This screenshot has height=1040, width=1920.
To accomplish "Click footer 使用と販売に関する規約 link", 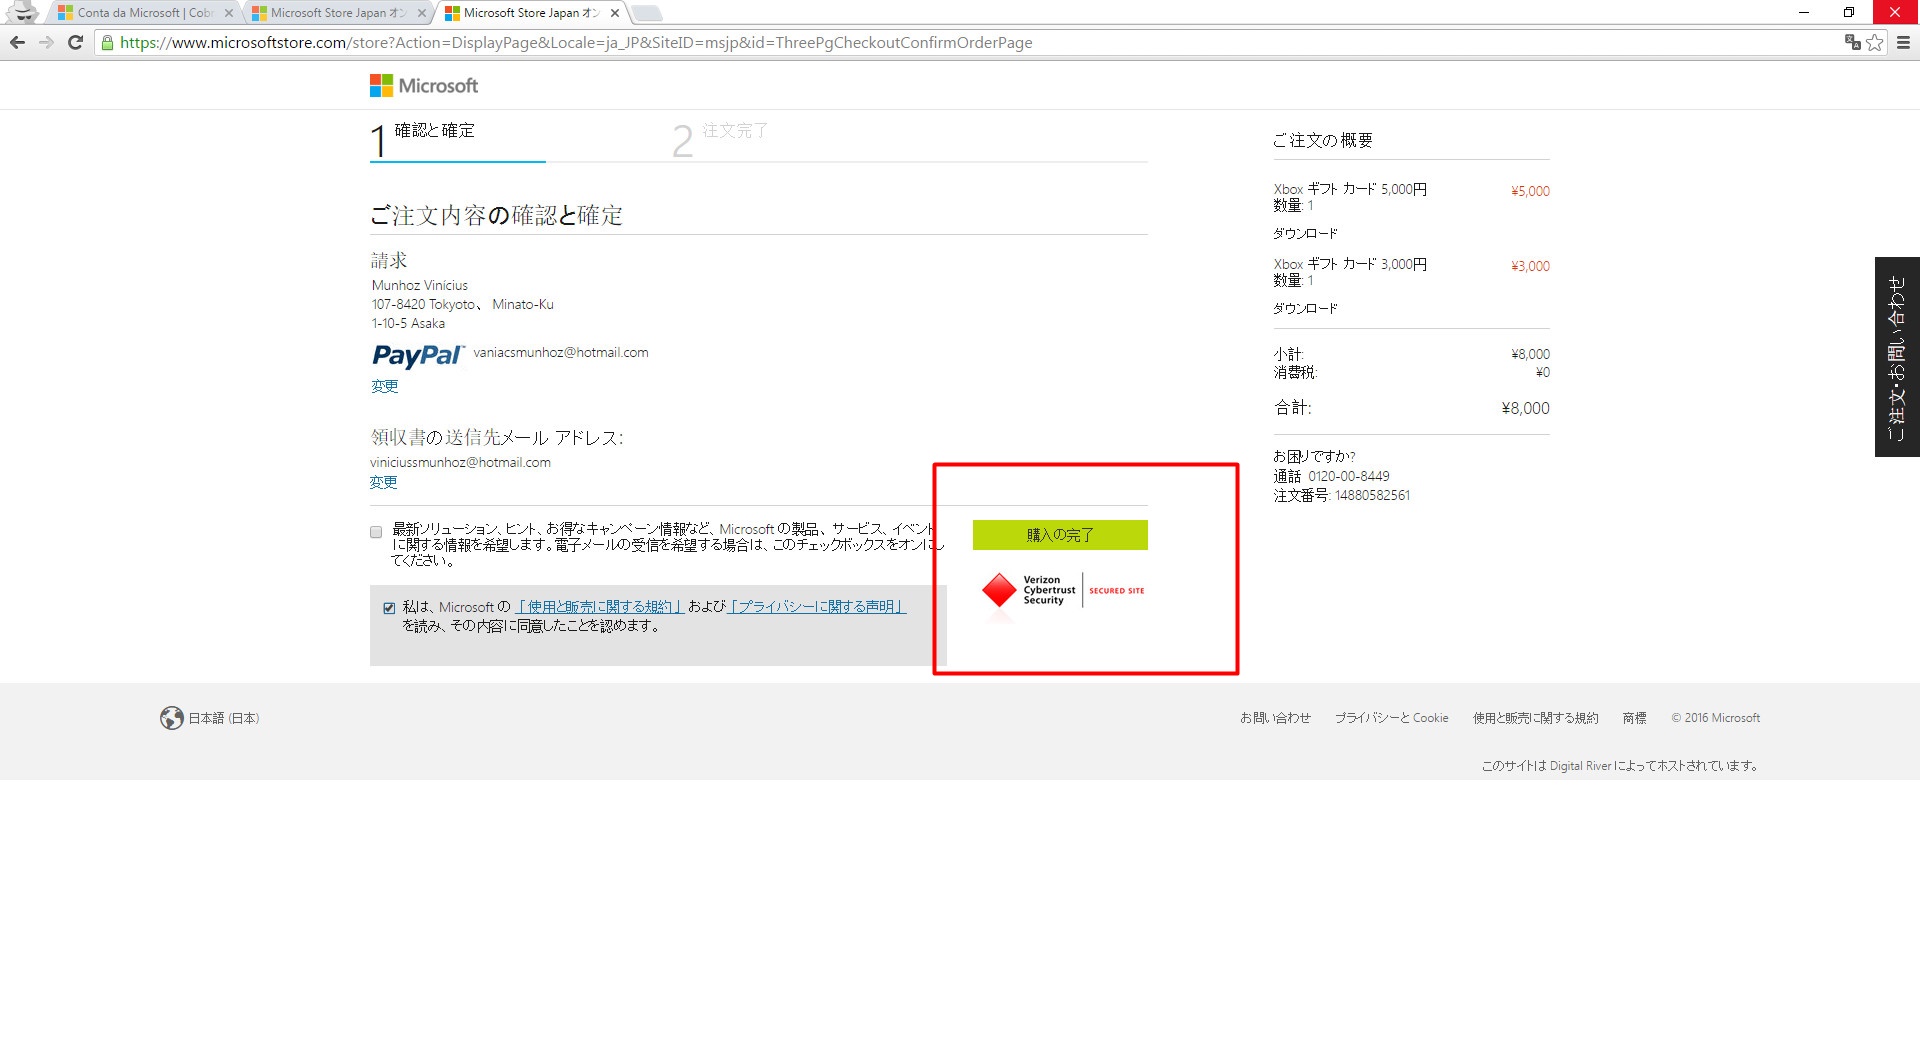I will click(x=1535, y=718).
